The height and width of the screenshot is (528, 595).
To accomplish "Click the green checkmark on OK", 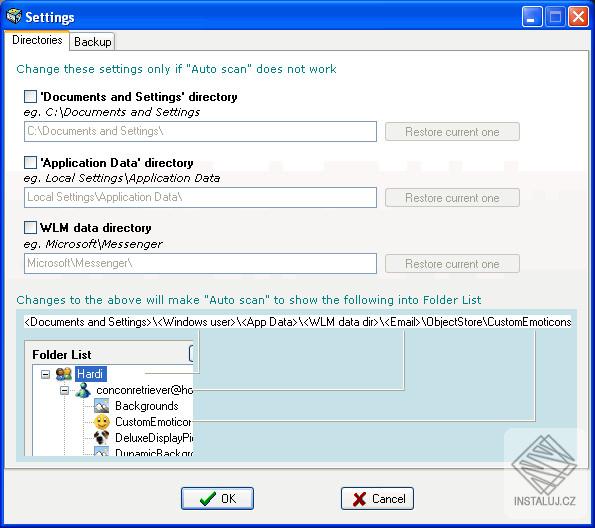I will click(x=208, y=499).
